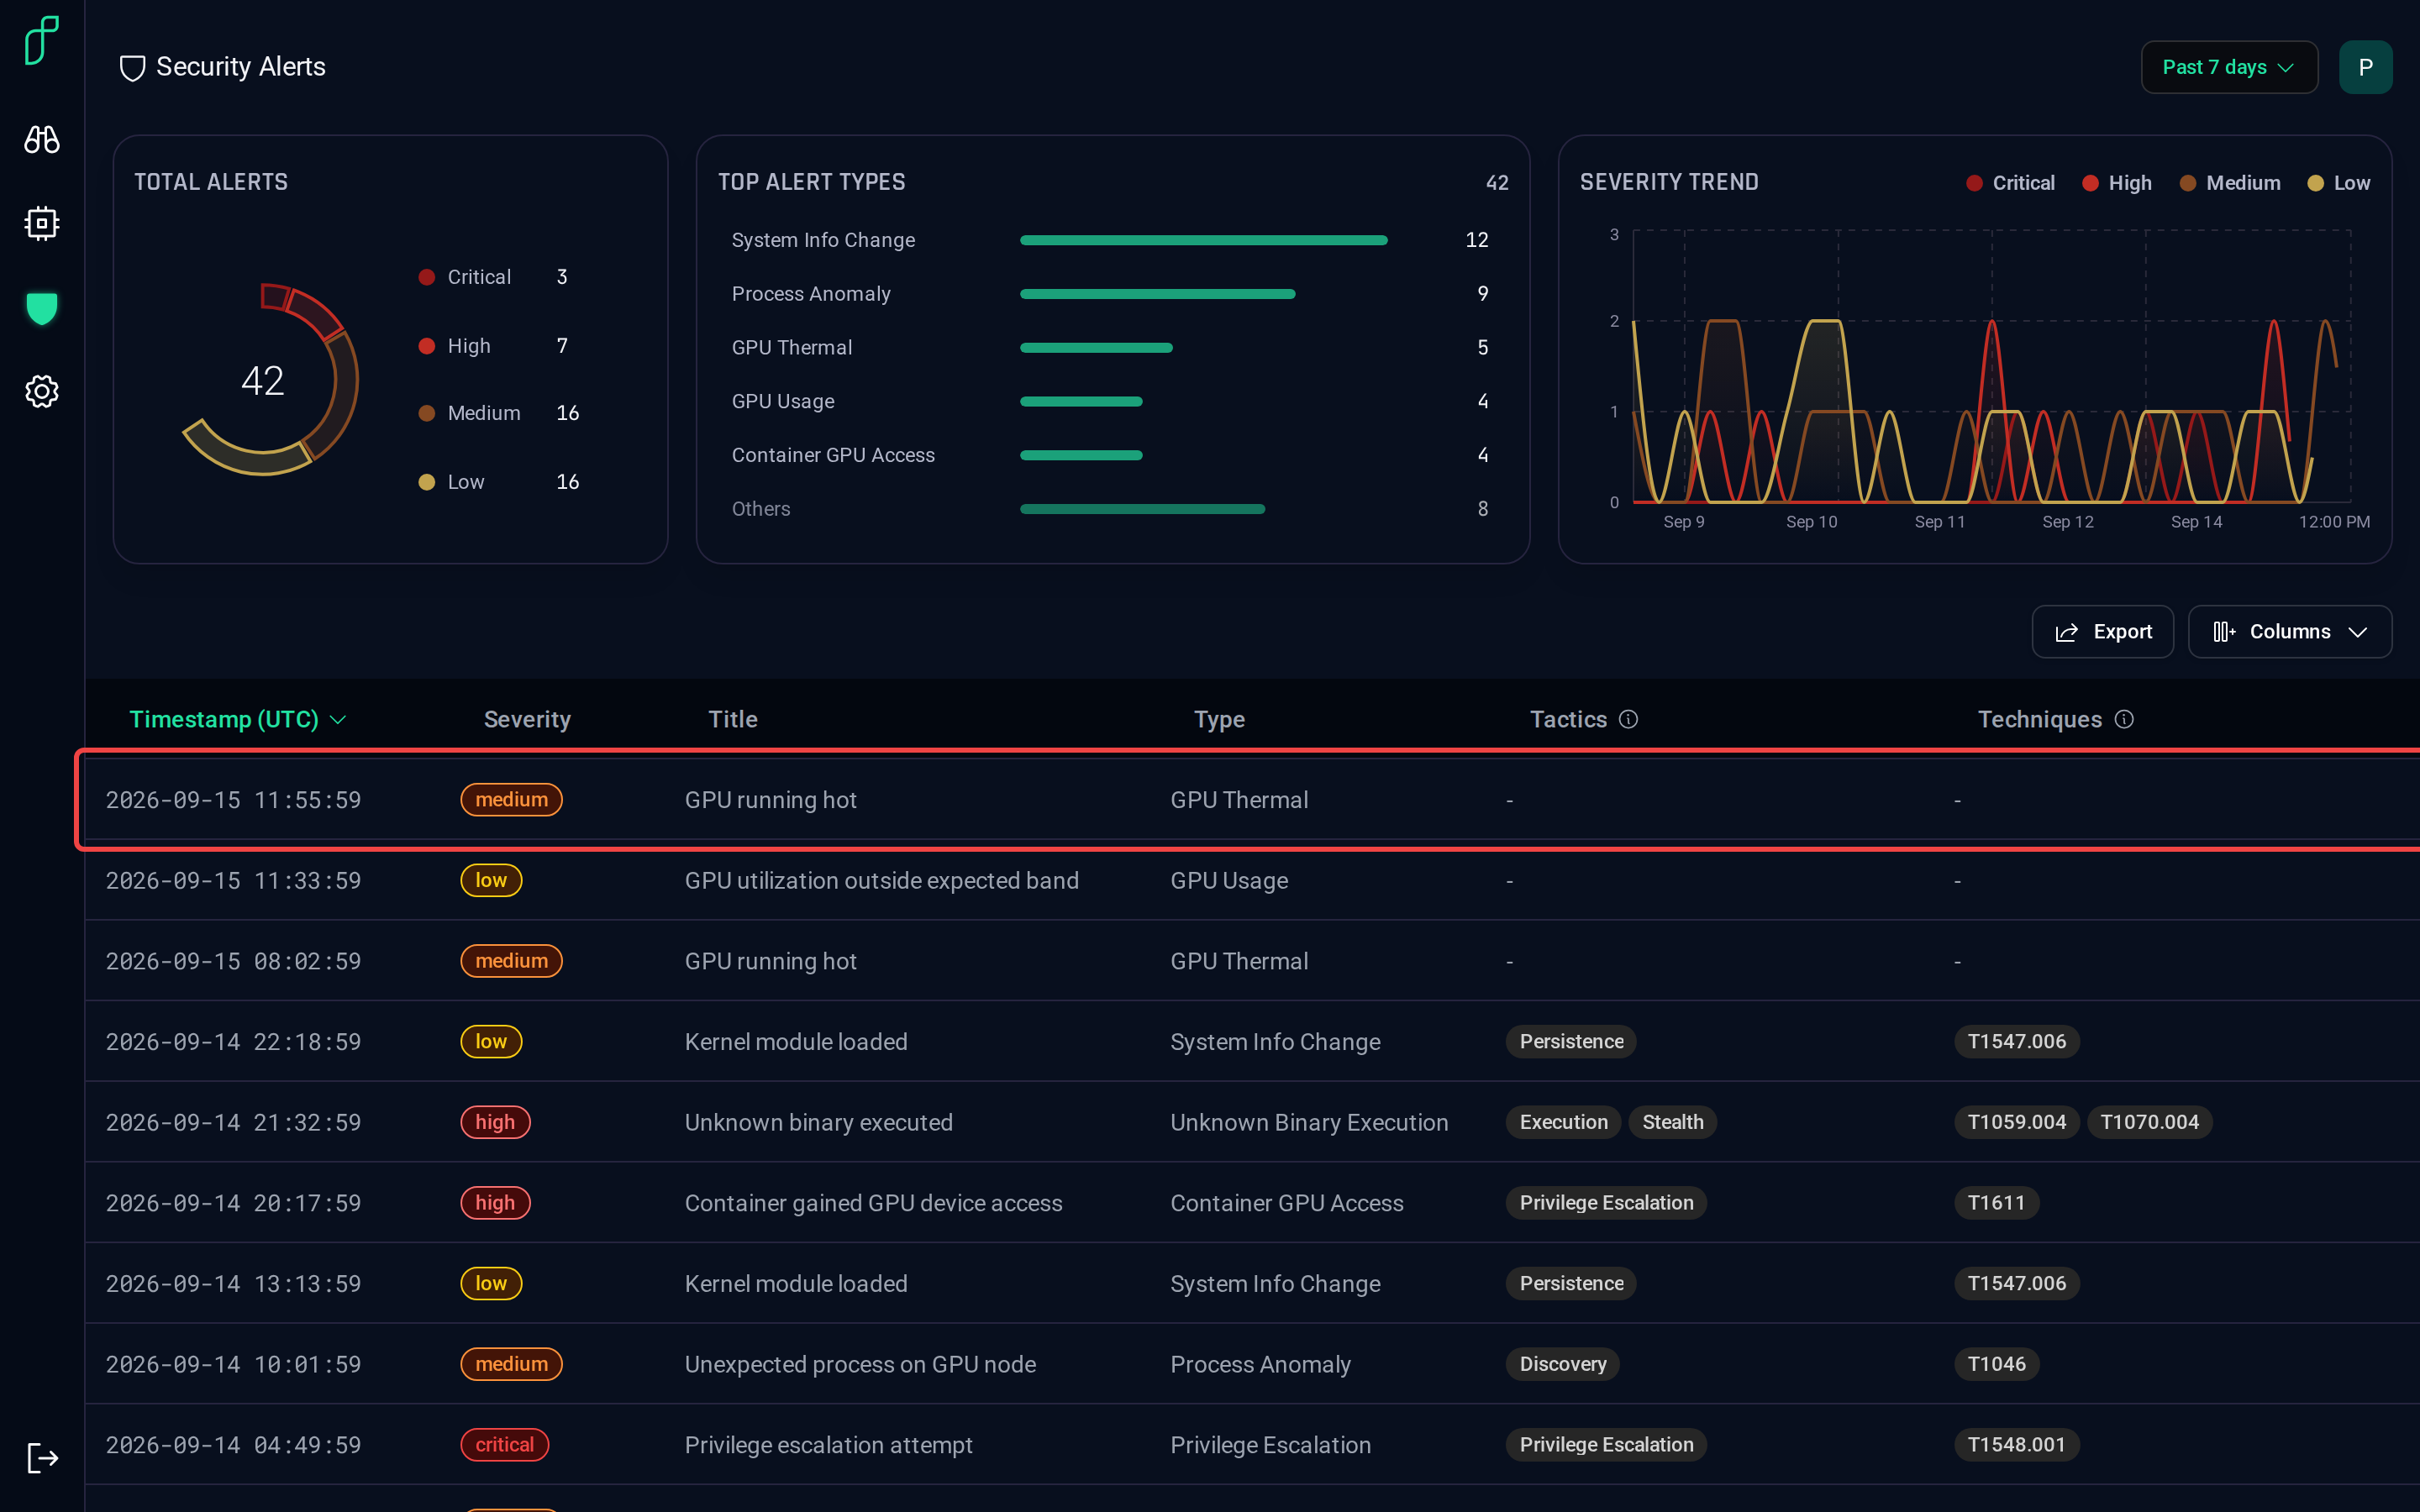Toggle the Medium series in the trend legend
Screen dimensions: 2420x1512
(2229, 183)
